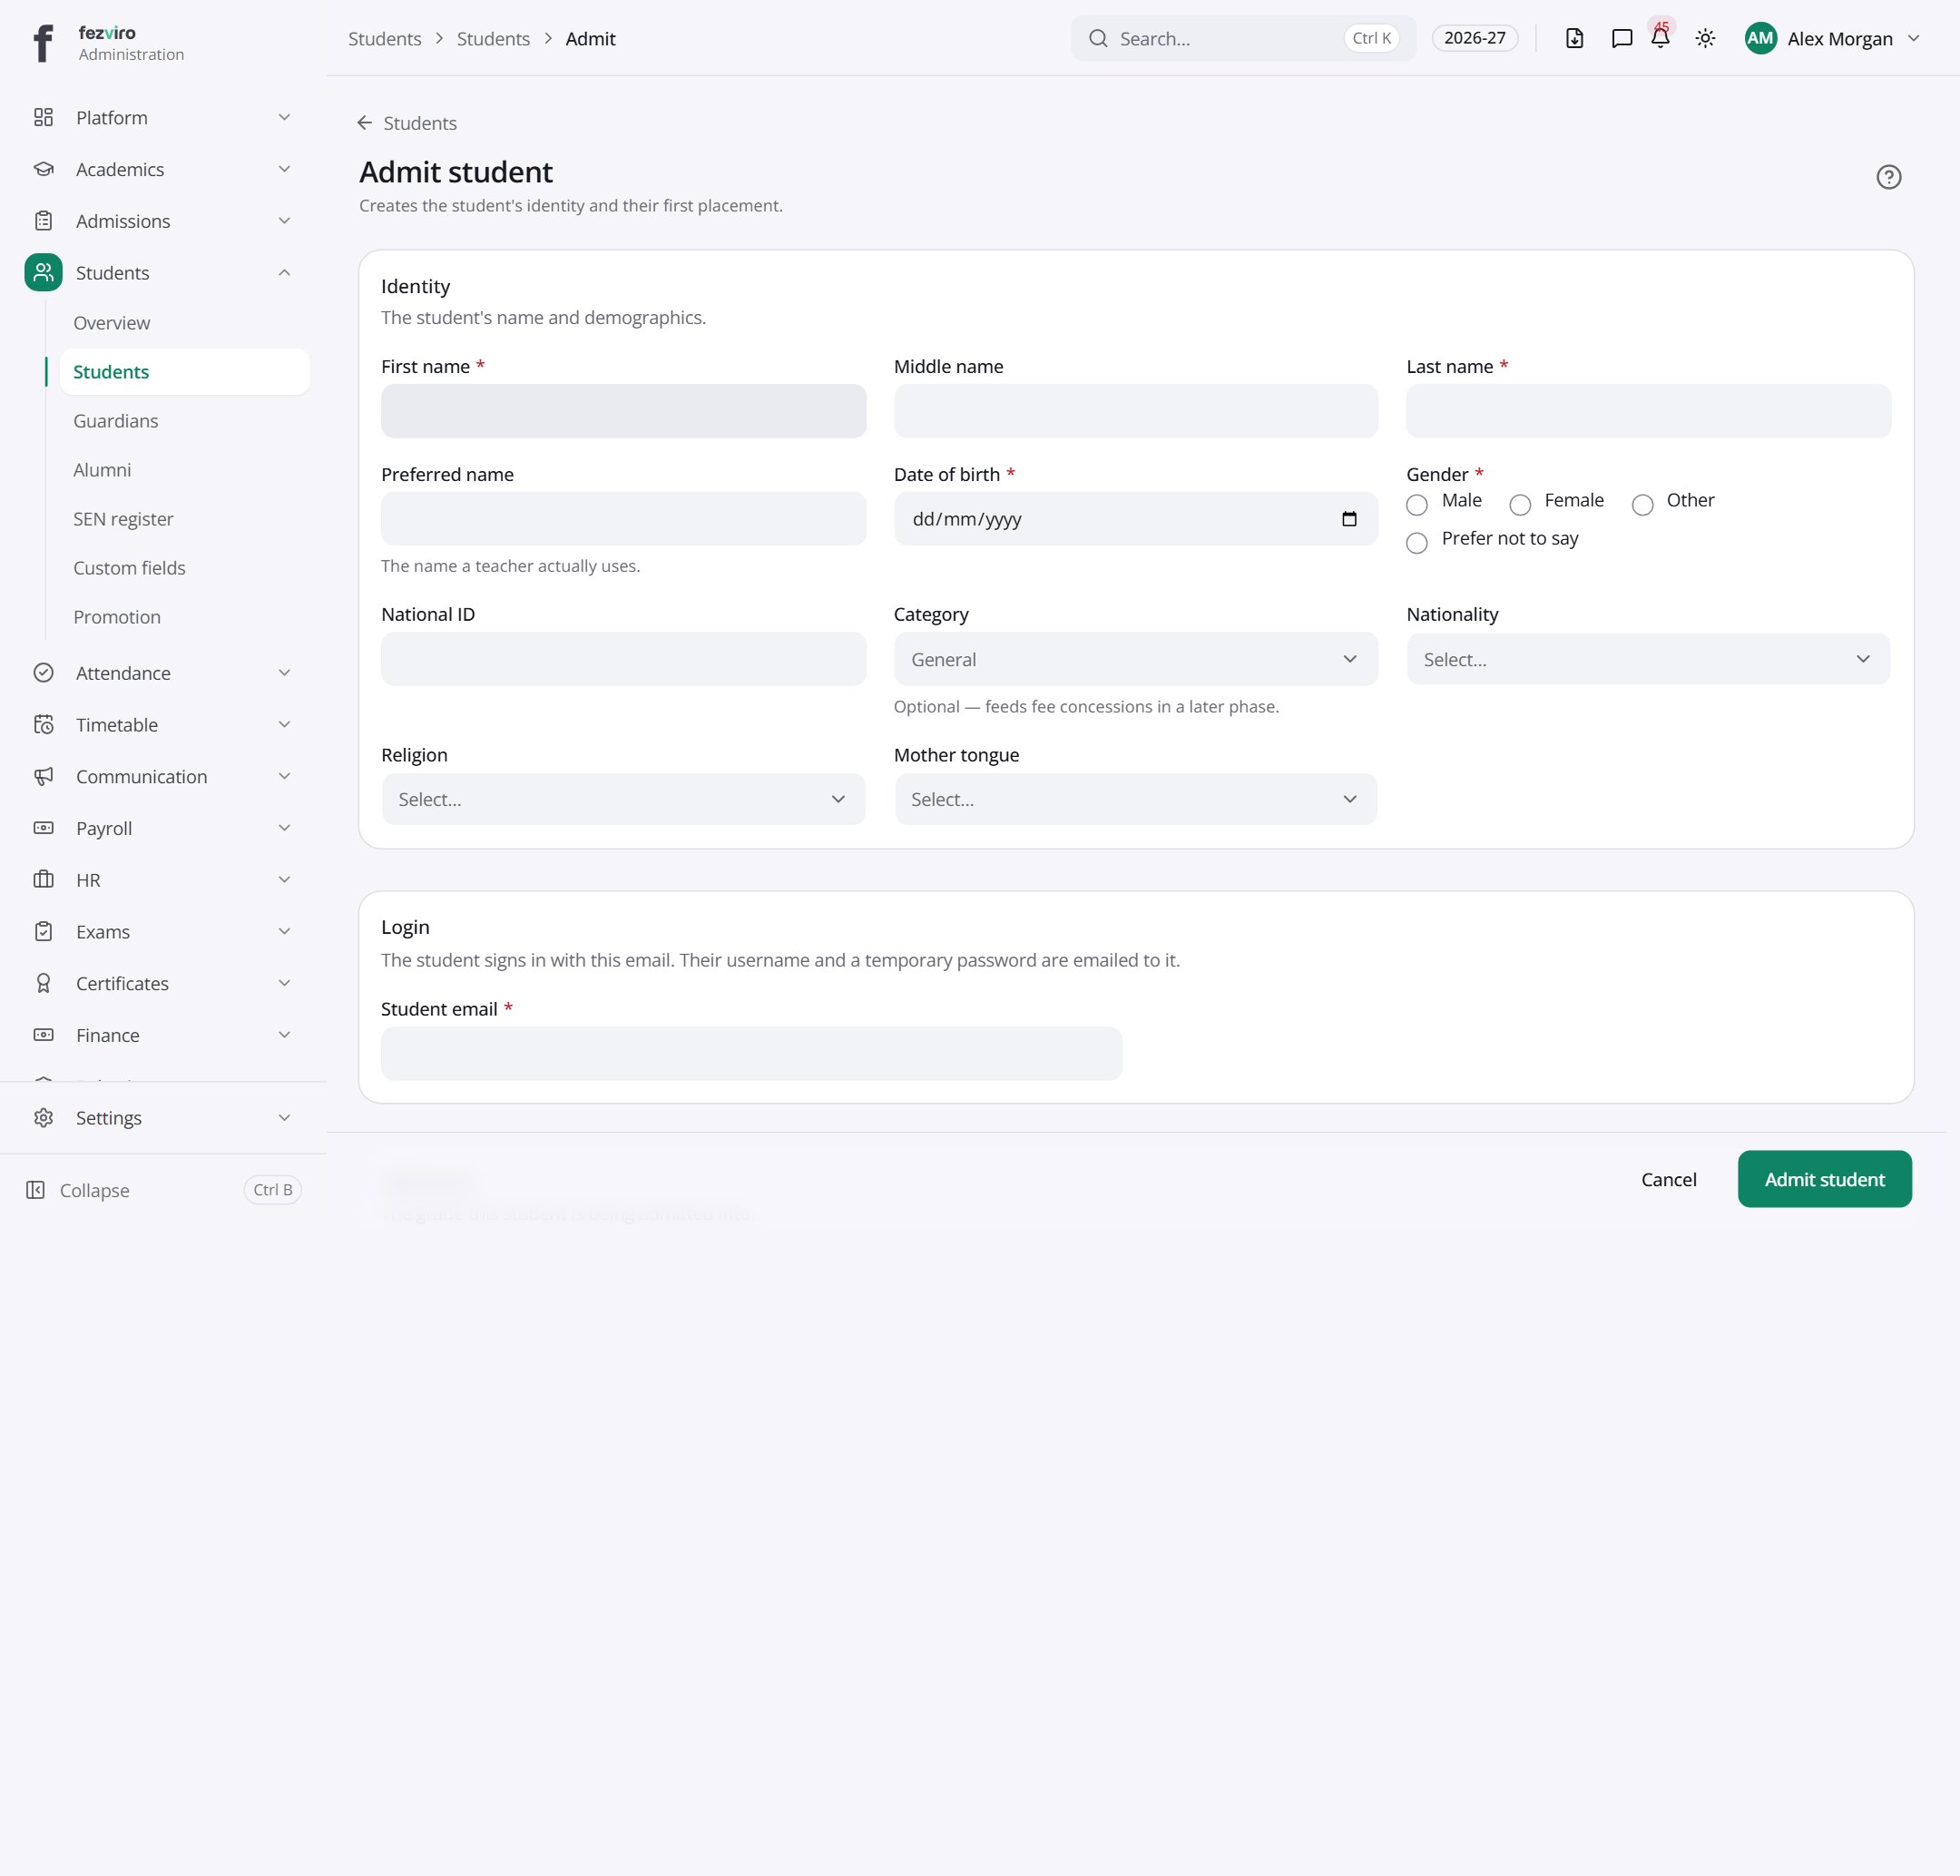
Task: Open the Nationality dropdown
Action: pyautogui.click(x=1648, y=659)
